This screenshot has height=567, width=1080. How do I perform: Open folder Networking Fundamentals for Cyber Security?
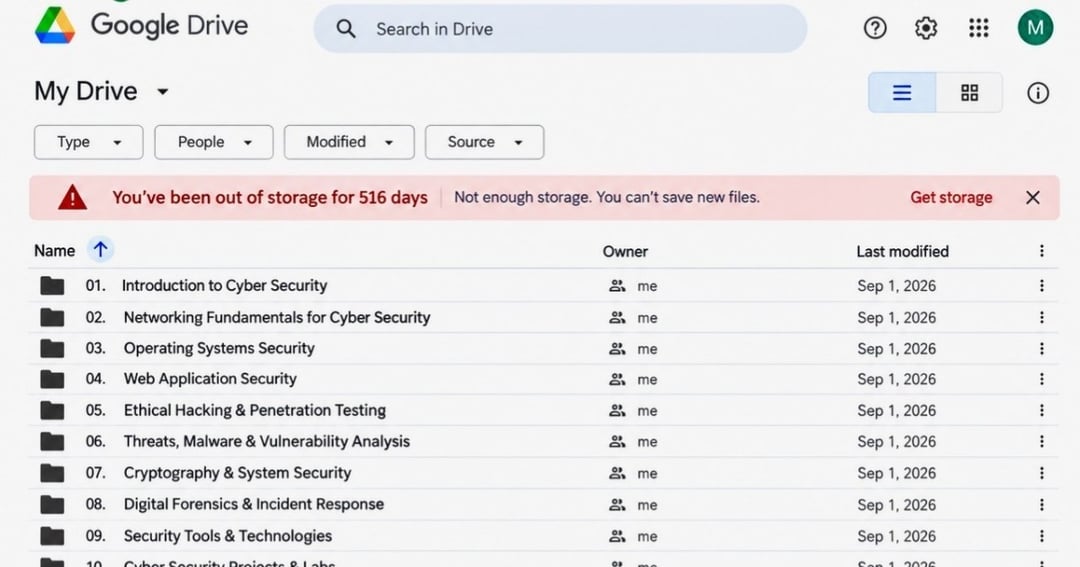coord(277,317)
